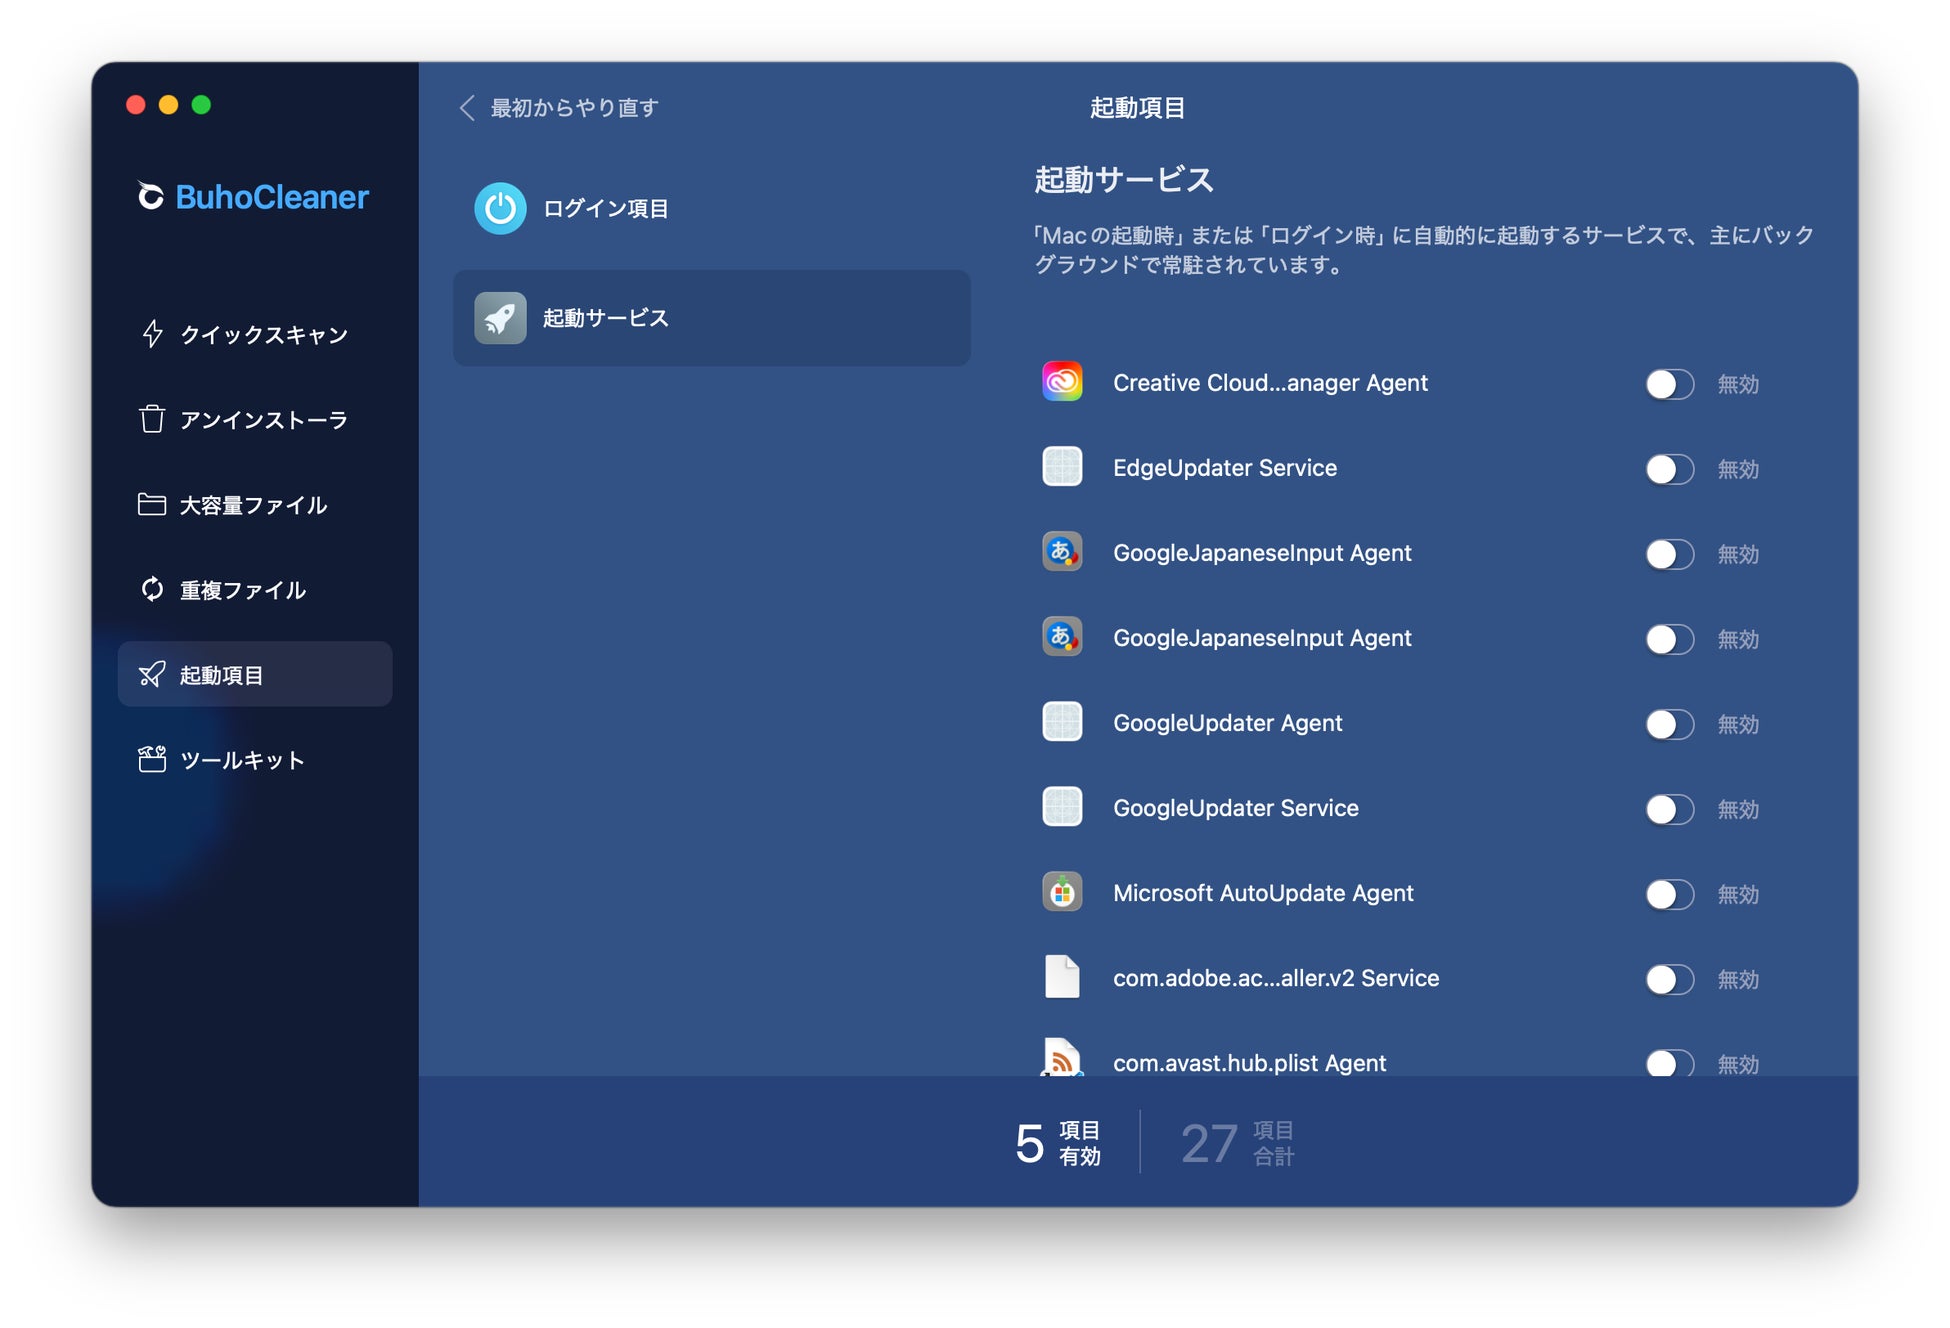Screen dimensions: 1950x1328
Task: Open Quick Scan lightning icon
Action: [152, 334]
